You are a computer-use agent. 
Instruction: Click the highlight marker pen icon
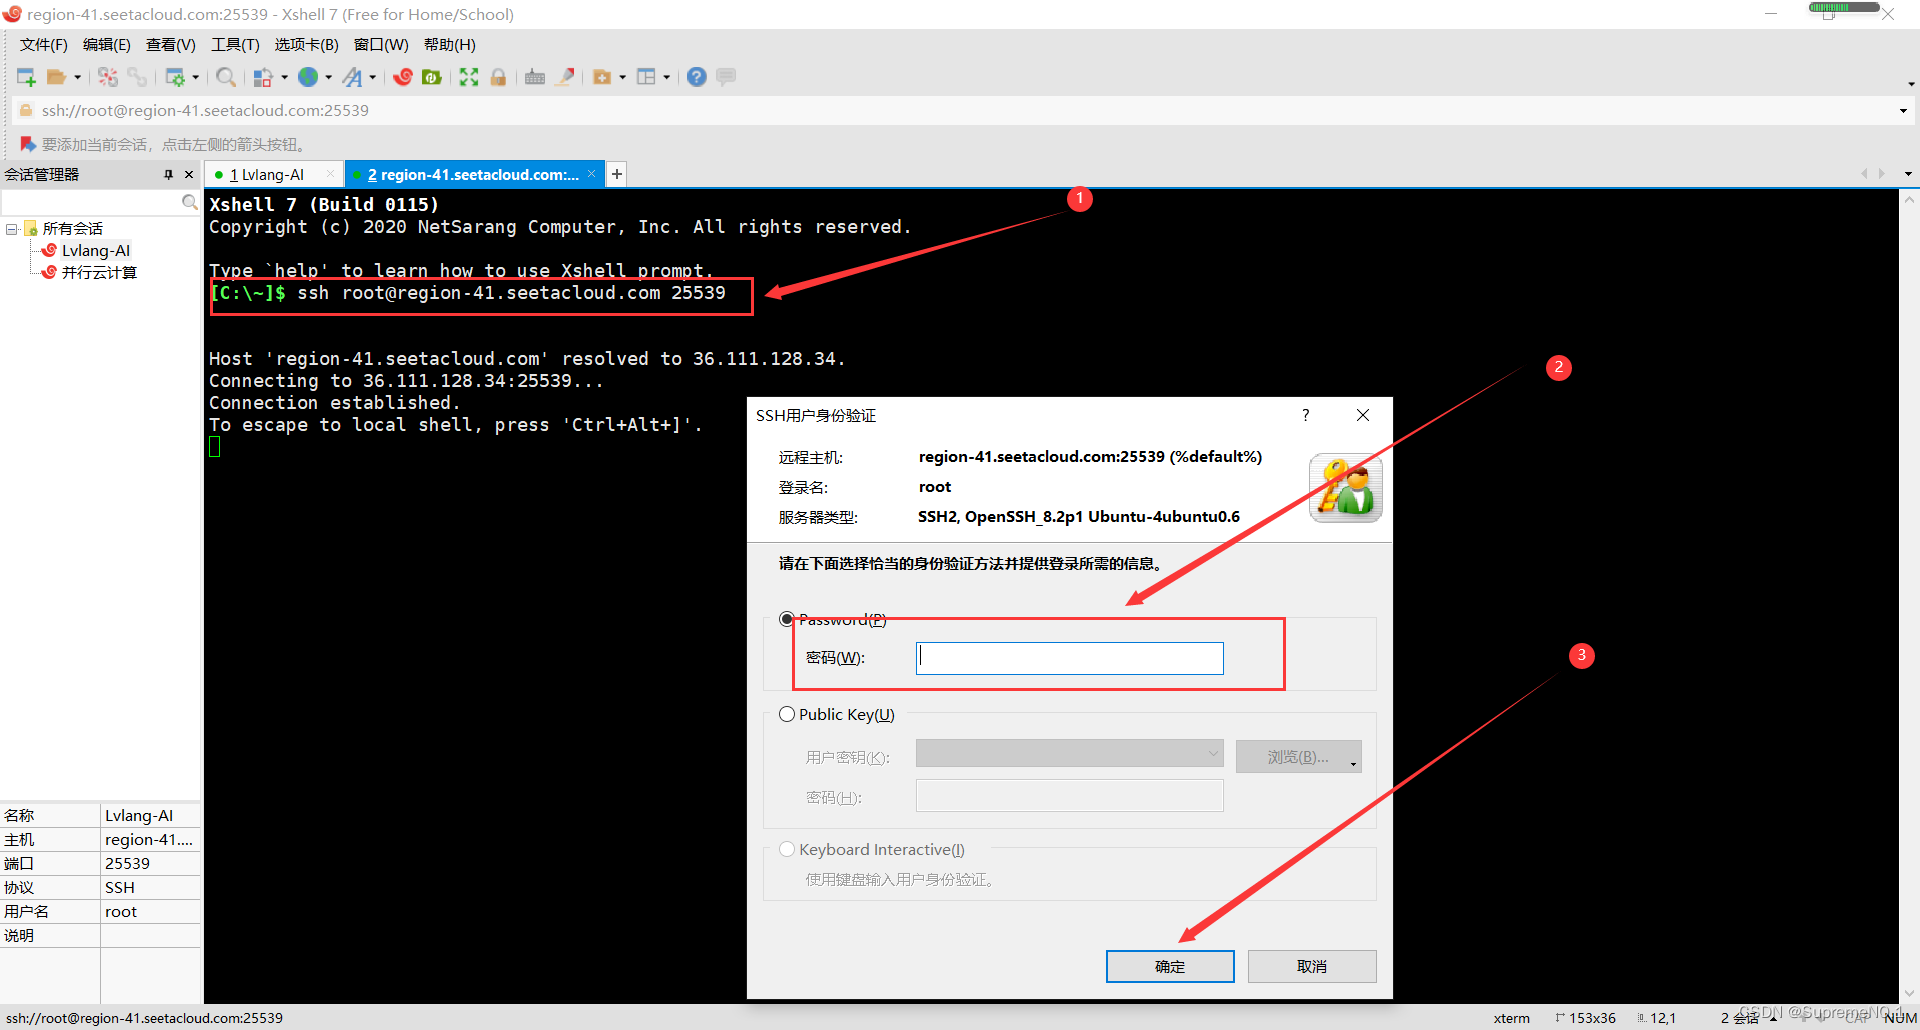tap(565, 77)
